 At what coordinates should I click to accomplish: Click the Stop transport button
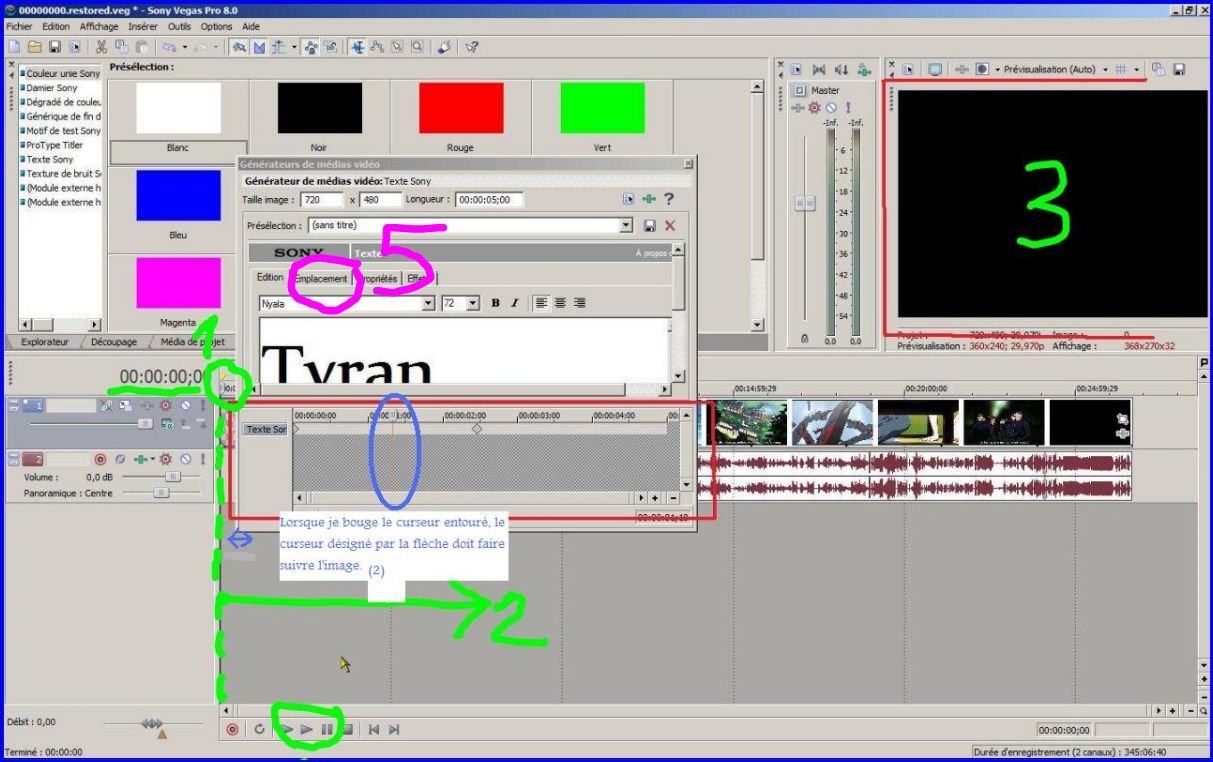click(x=348, y=729)
